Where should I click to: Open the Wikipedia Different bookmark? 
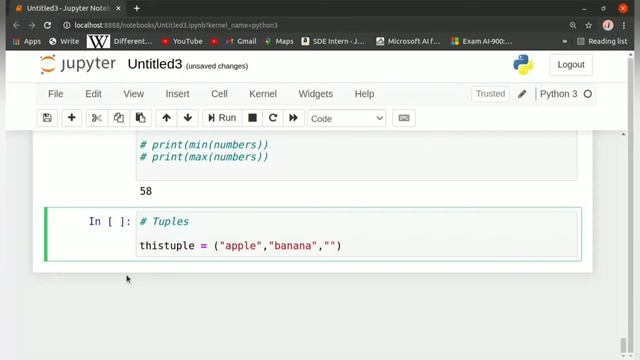(119, 41)
